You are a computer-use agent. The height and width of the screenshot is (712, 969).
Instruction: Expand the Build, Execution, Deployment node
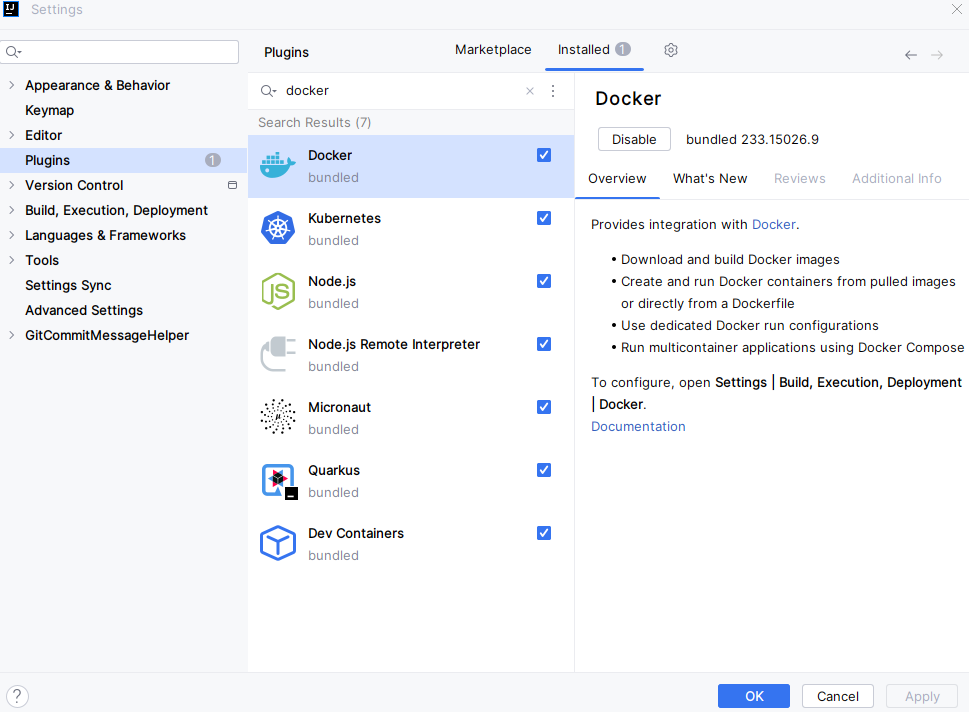(x=11, y=210)
